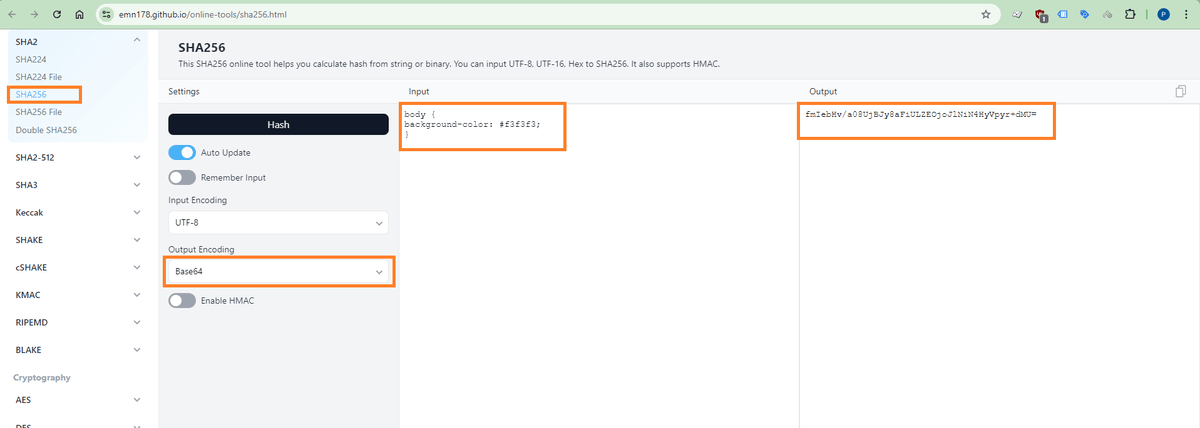The image size is (1200, 428).
Task: Open the Extensions puzzle-piece menu
Action: coord(1130,15)
